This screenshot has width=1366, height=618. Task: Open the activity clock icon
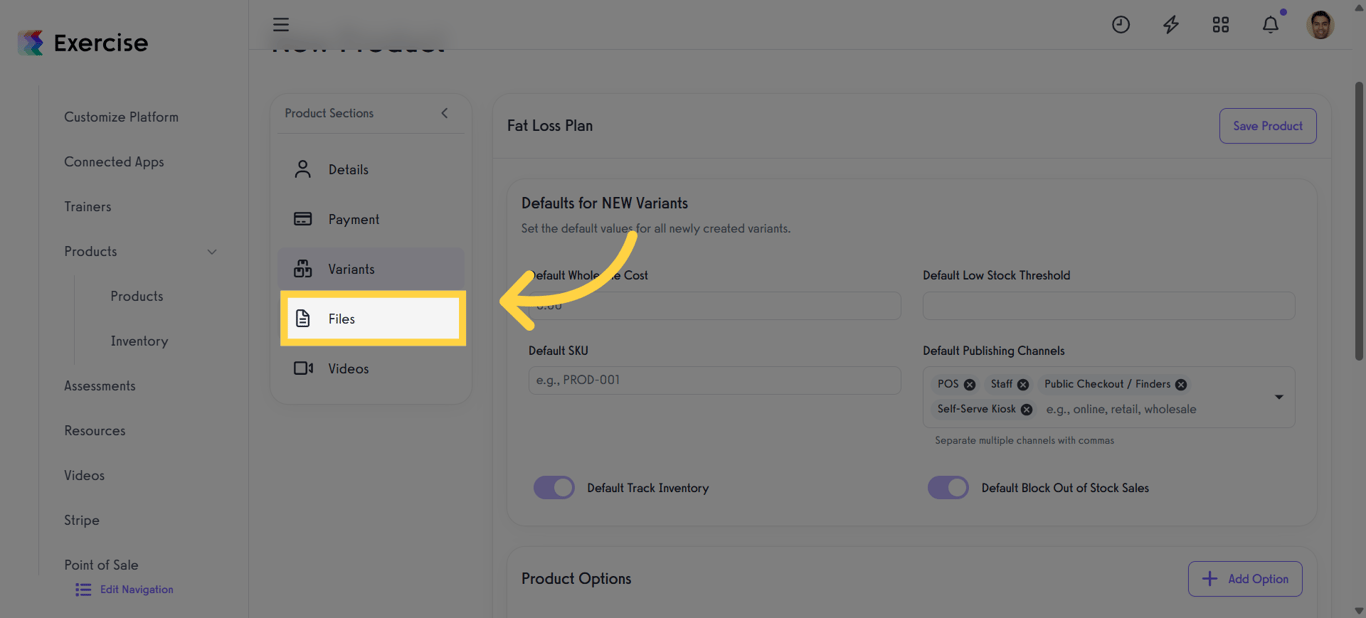[x=1120, y=24]
